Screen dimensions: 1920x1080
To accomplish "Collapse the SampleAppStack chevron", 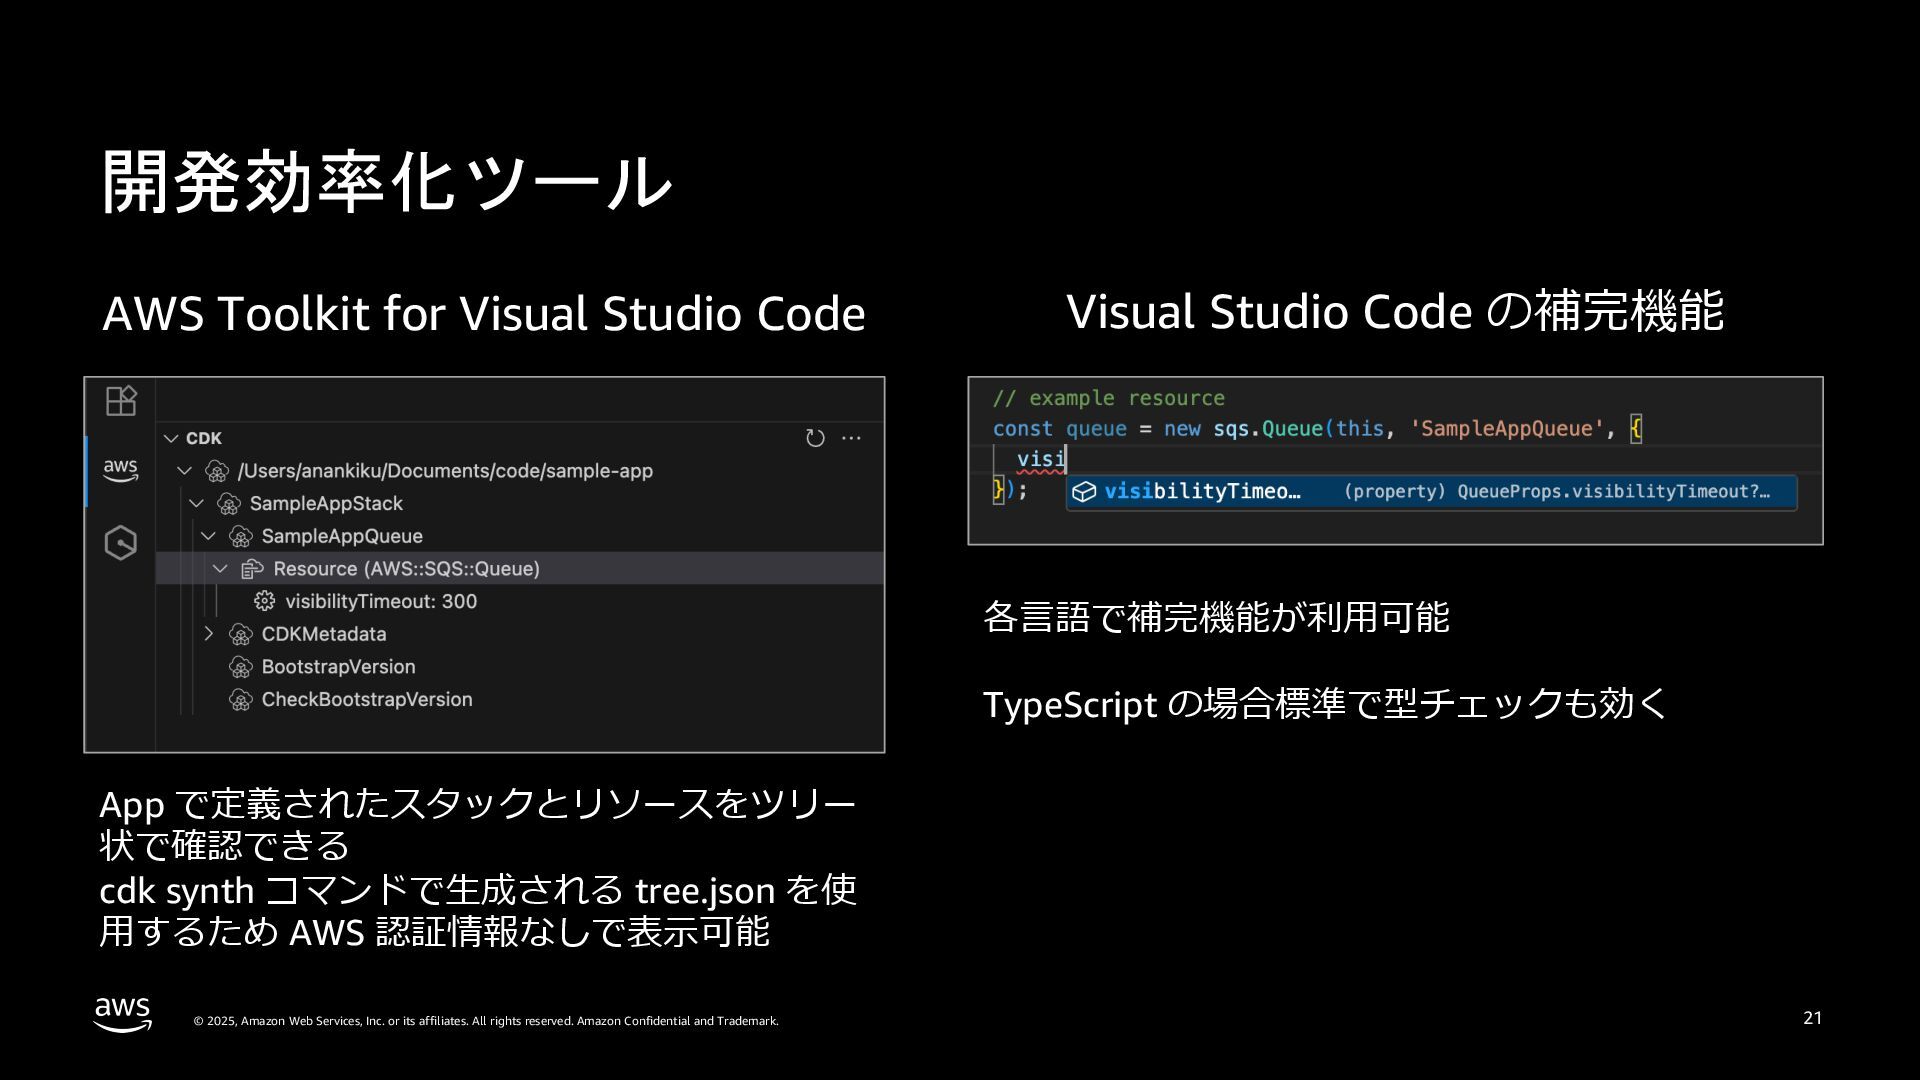I will [x=197, y=503].
